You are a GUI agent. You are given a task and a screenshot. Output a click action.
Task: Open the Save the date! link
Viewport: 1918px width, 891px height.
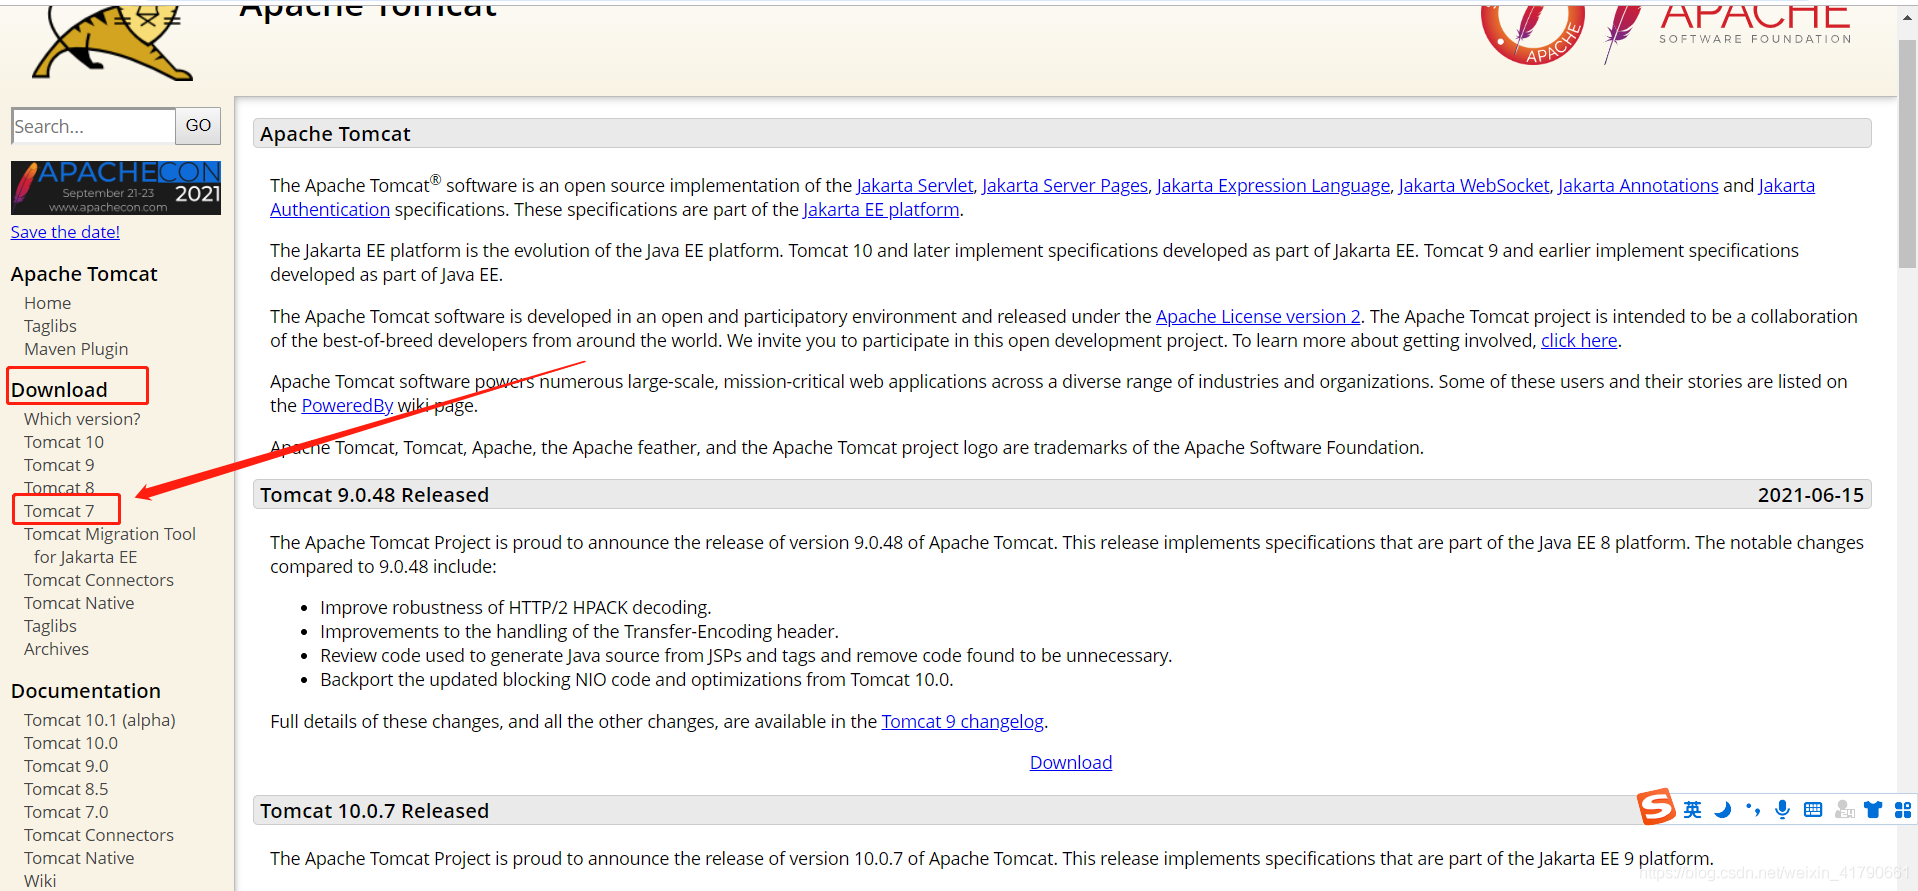[x=65, y=232]
